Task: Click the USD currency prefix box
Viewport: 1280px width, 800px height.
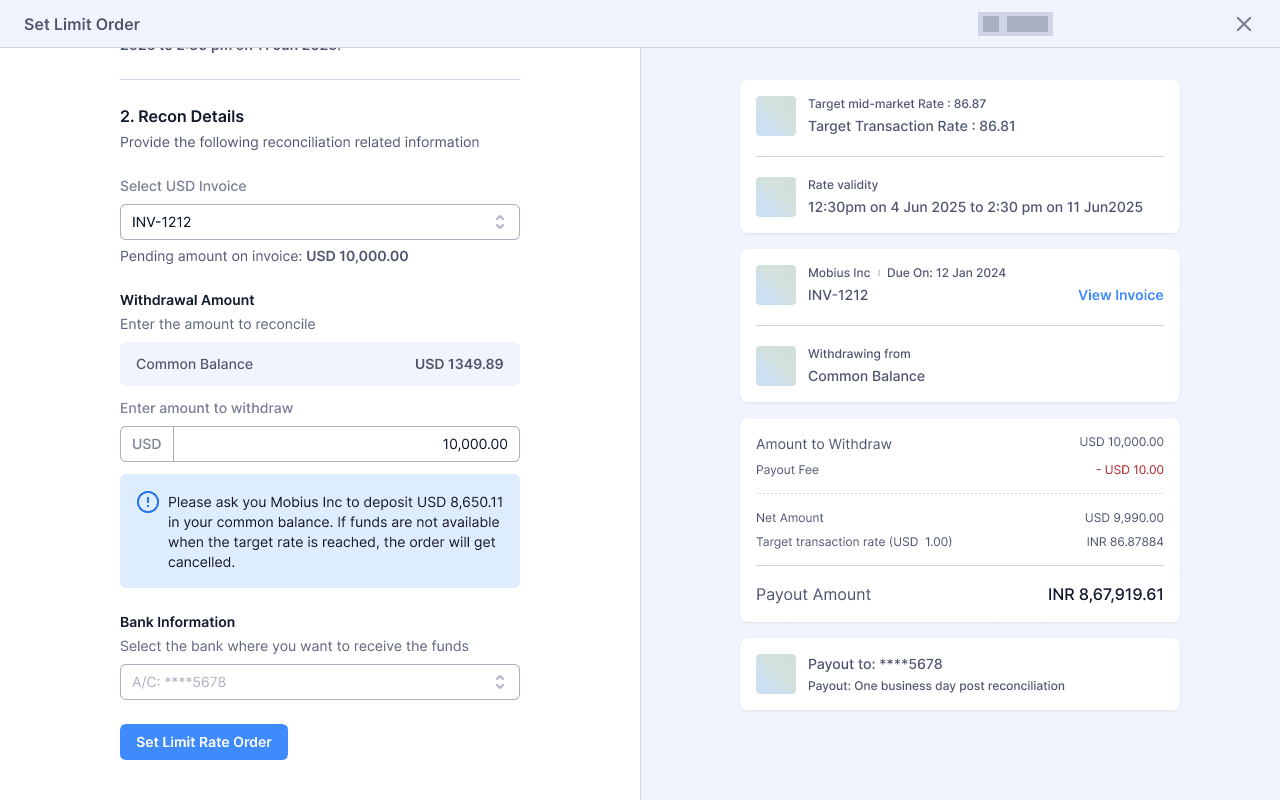Action: 147,444
